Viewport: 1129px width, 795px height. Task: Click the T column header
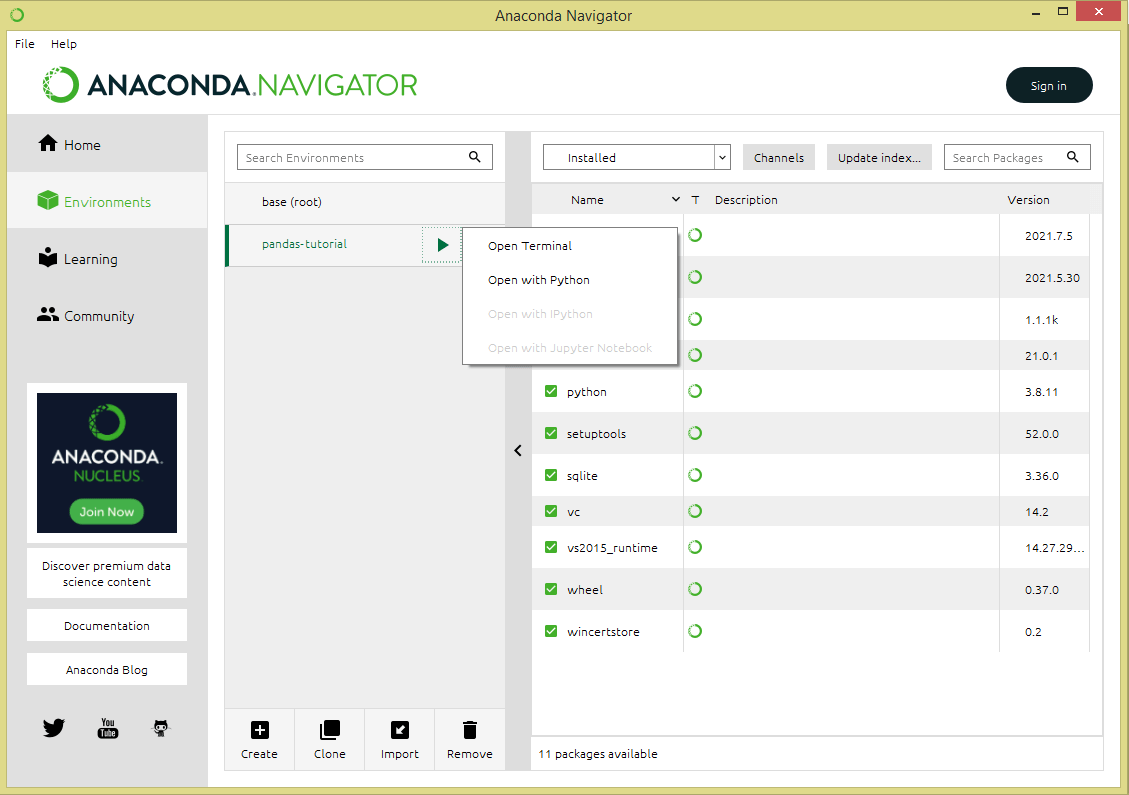point(695,199)
